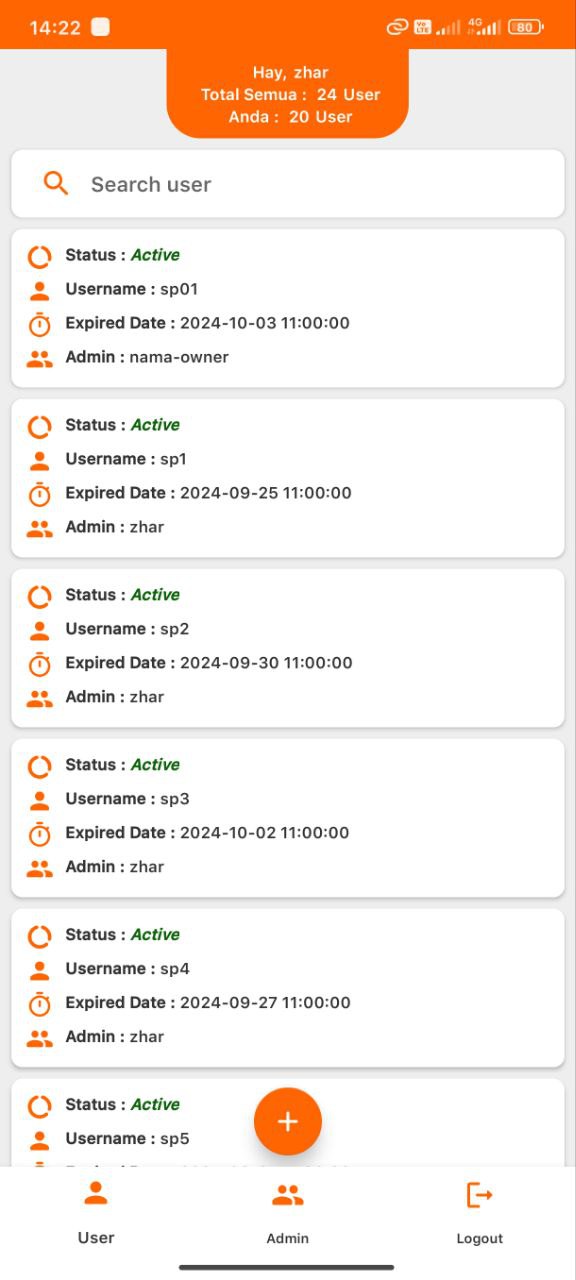Open the user card for sp01
This screenshot has width=576, height=1280.
(288, 308)
